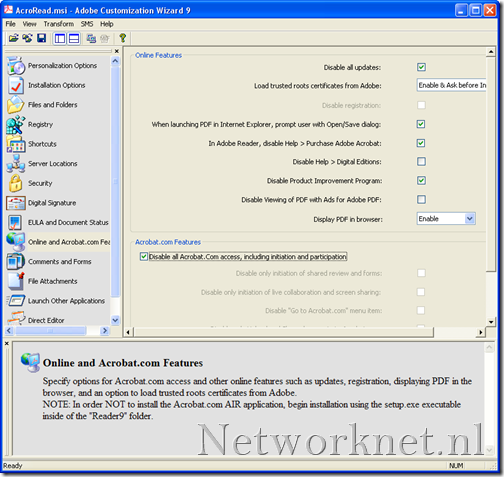Click settings panel scroll down arrow
504x477 pixels.
491,322
